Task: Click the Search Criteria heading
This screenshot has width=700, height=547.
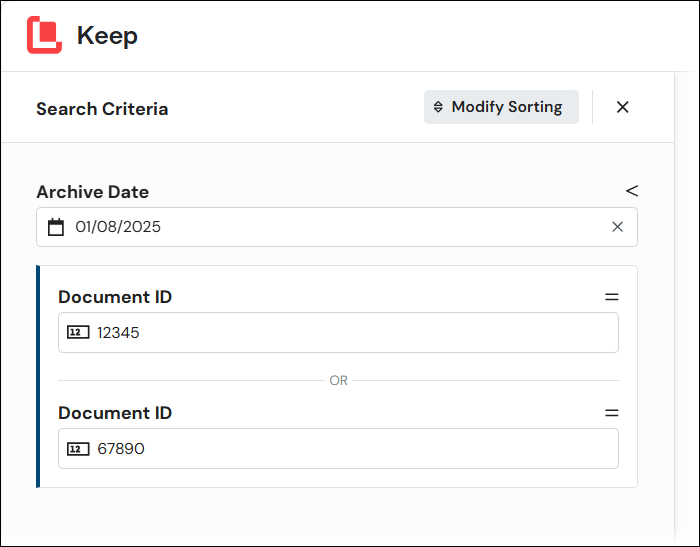Action: point(102,109)
